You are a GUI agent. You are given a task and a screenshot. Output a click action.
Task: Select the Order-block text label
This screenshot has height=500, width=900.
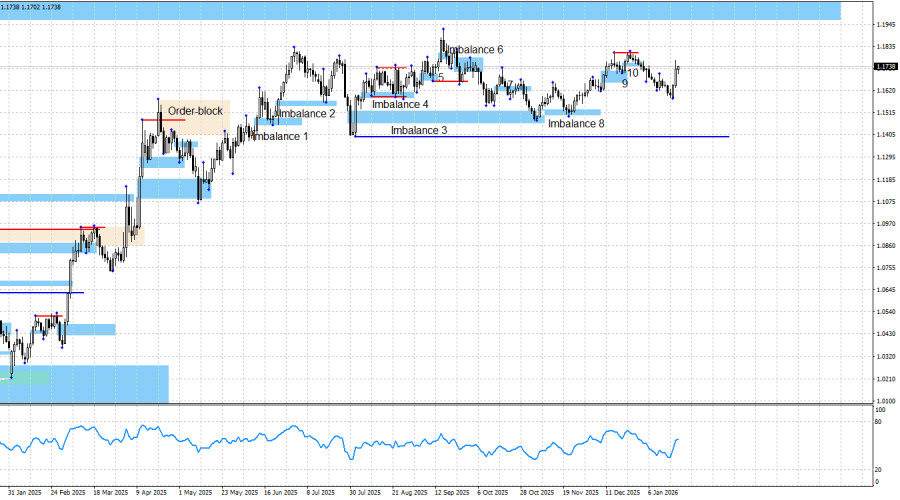pyautogui.click(x=195, y=111)
